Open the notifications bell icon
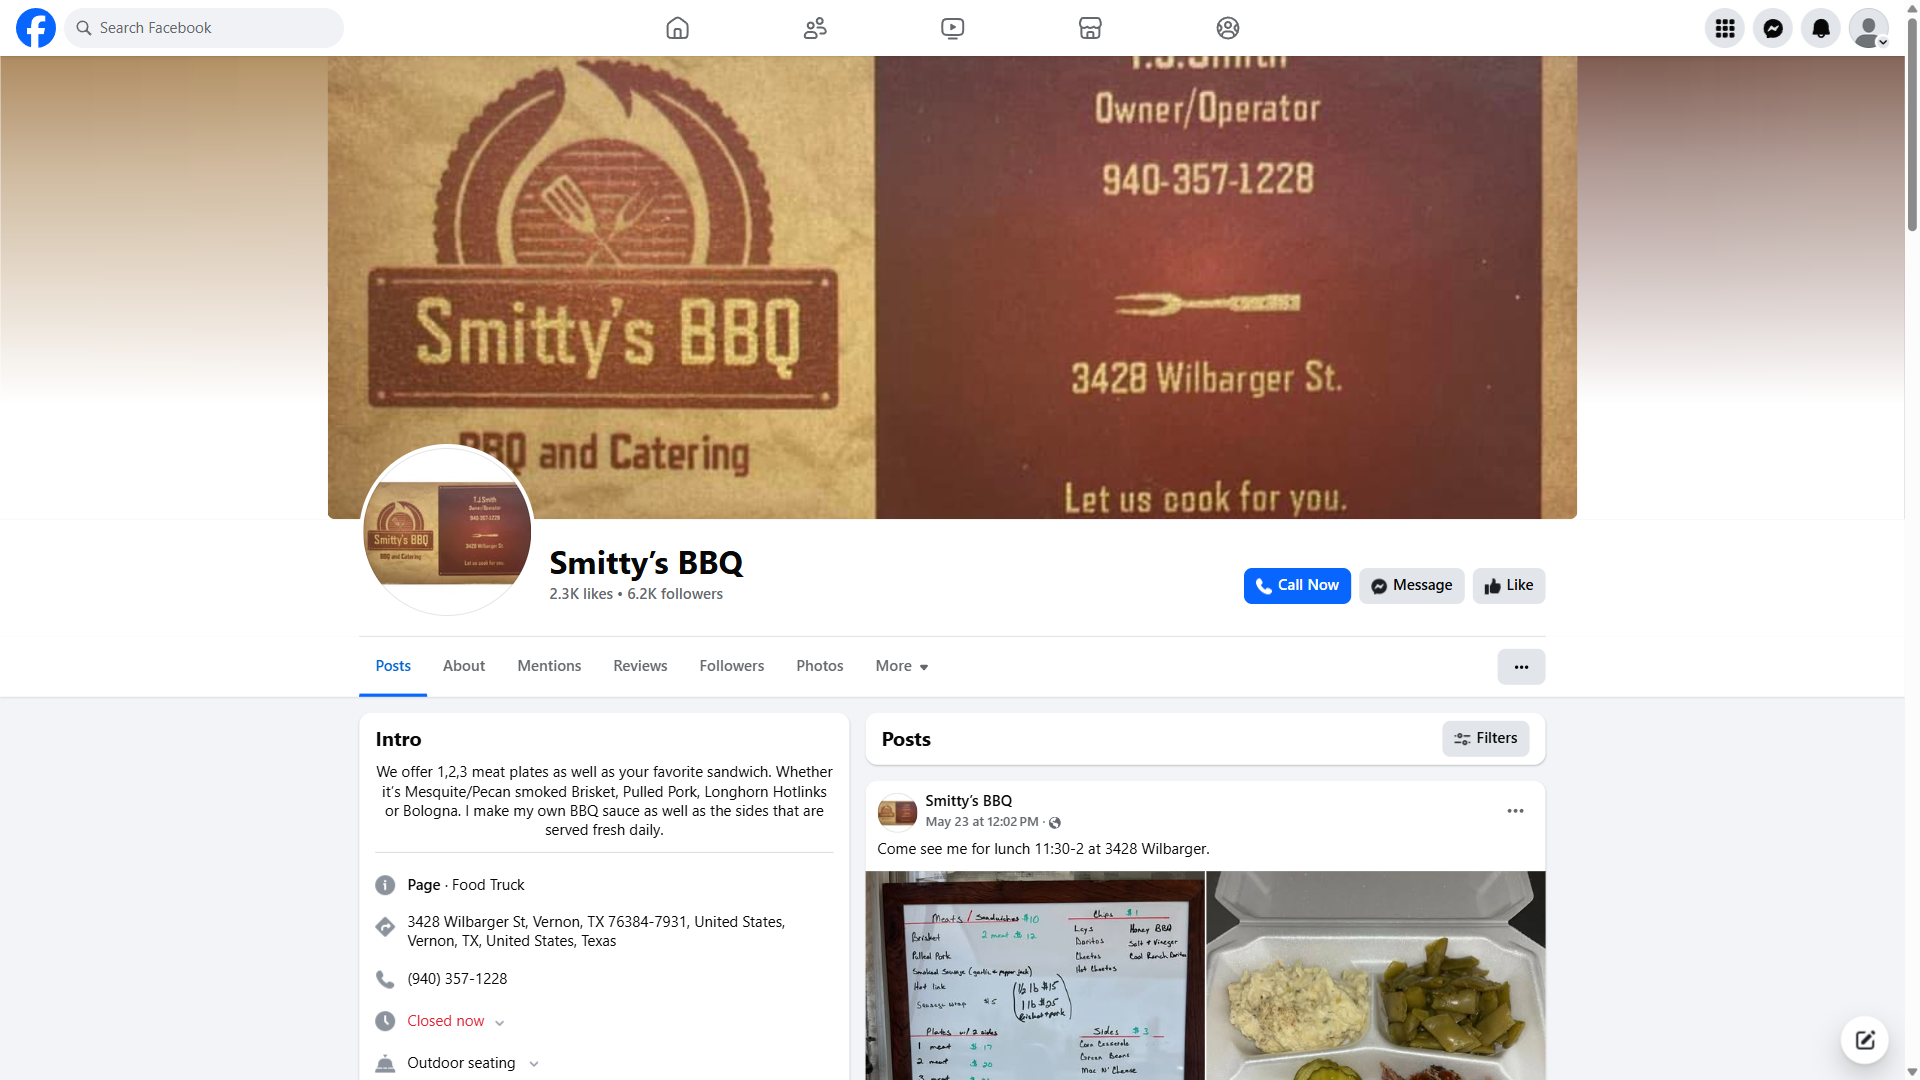1920x1080 pixels. pyautogui.click(x=1820, y=28)
